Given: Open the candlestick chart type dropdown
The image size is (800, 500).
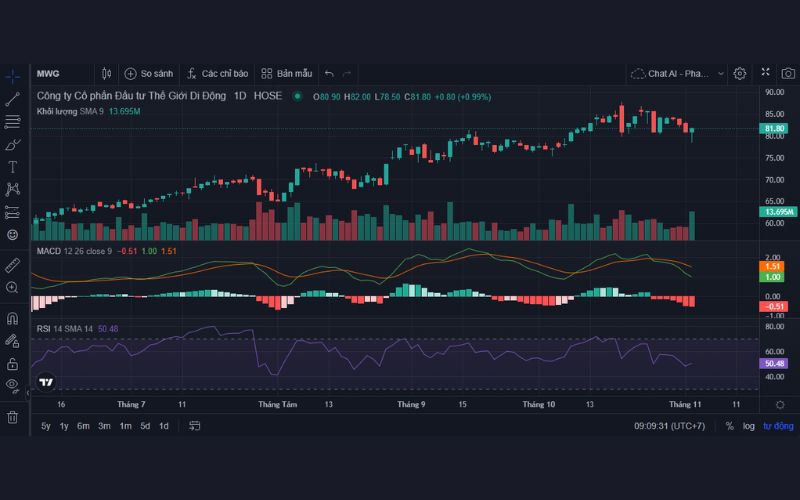Looking at the screenshot, I should click(107, 73).
